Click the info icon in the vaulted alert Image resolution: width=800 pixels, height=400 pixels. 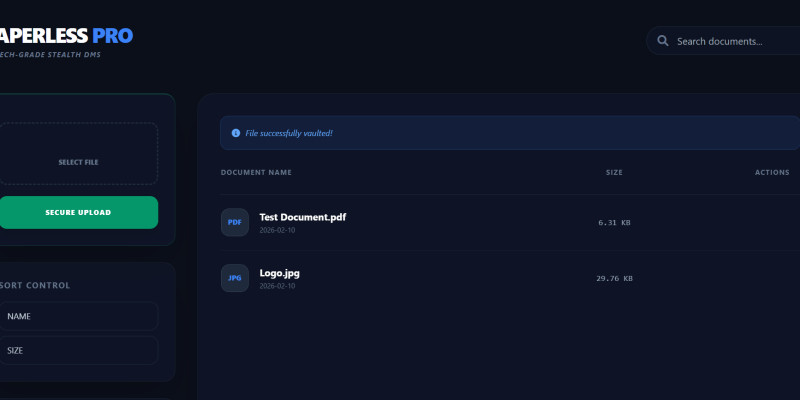pos(235,133)
